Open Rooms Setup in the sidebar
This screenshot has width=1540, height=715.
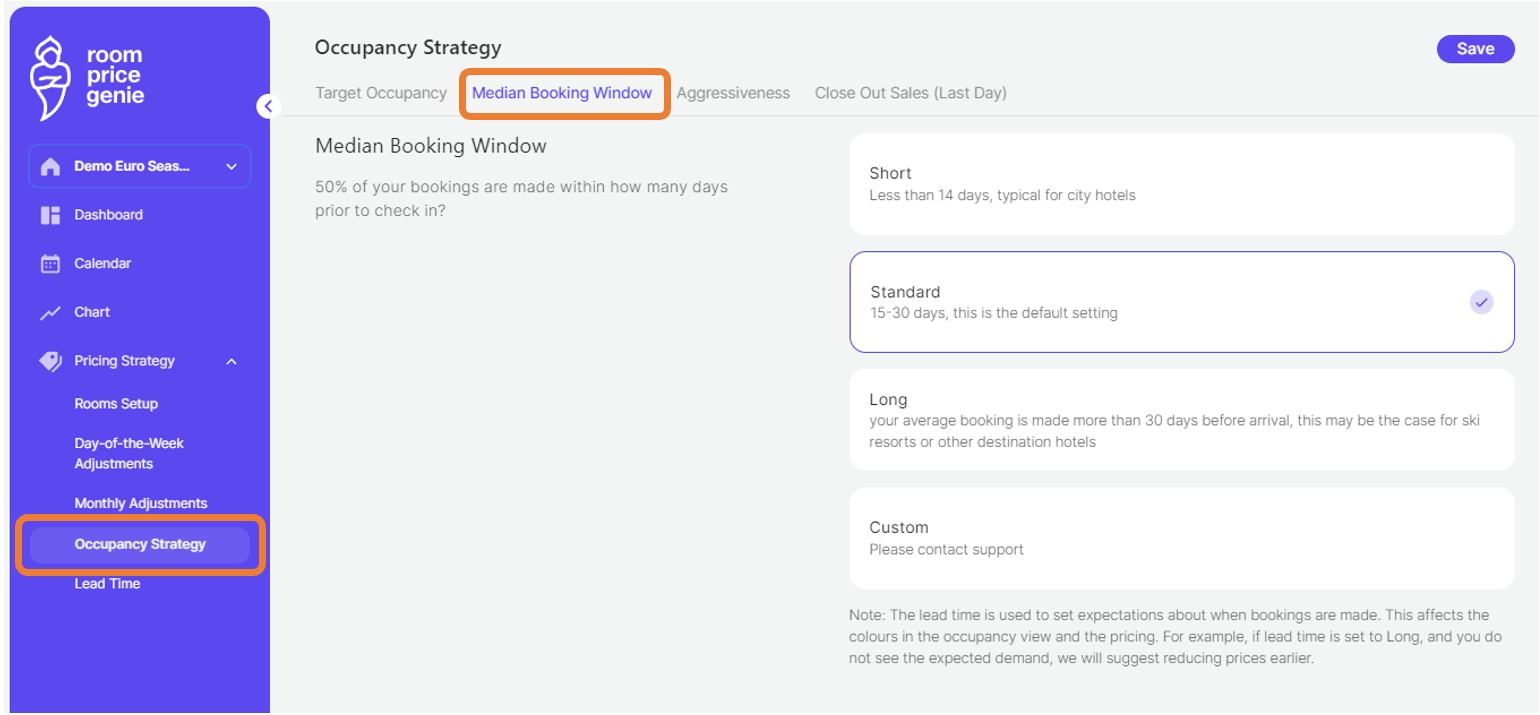(116, 404)
